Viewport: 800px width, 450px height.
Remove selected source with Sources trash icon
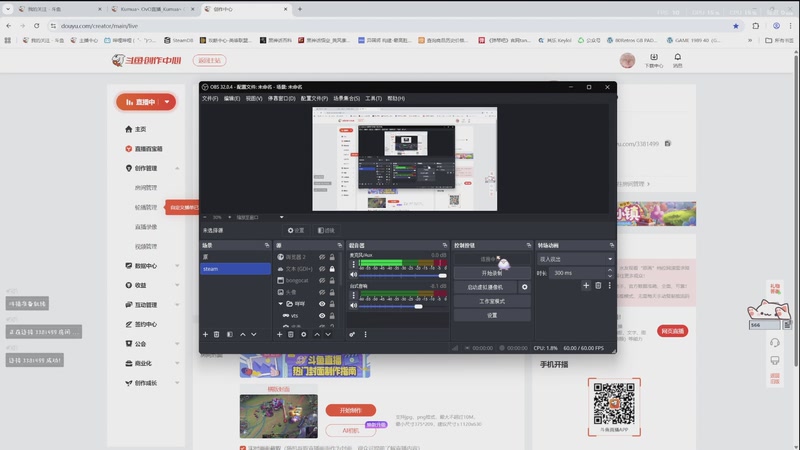(x=290, y=334)
